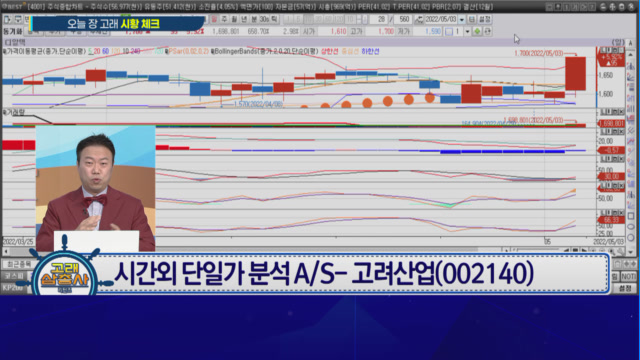Select the 월 (monthly) chart period button
This screenshot has height=360, width=640.
click(234, 19)
